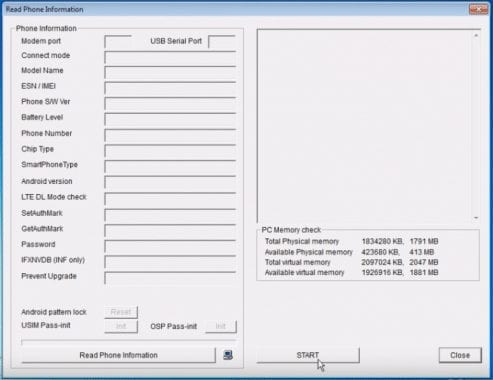The image size is (493, 380).
Task: Click the progress bar above Read Phone Information
Action: pyautogui.click(x=129, y=342)
